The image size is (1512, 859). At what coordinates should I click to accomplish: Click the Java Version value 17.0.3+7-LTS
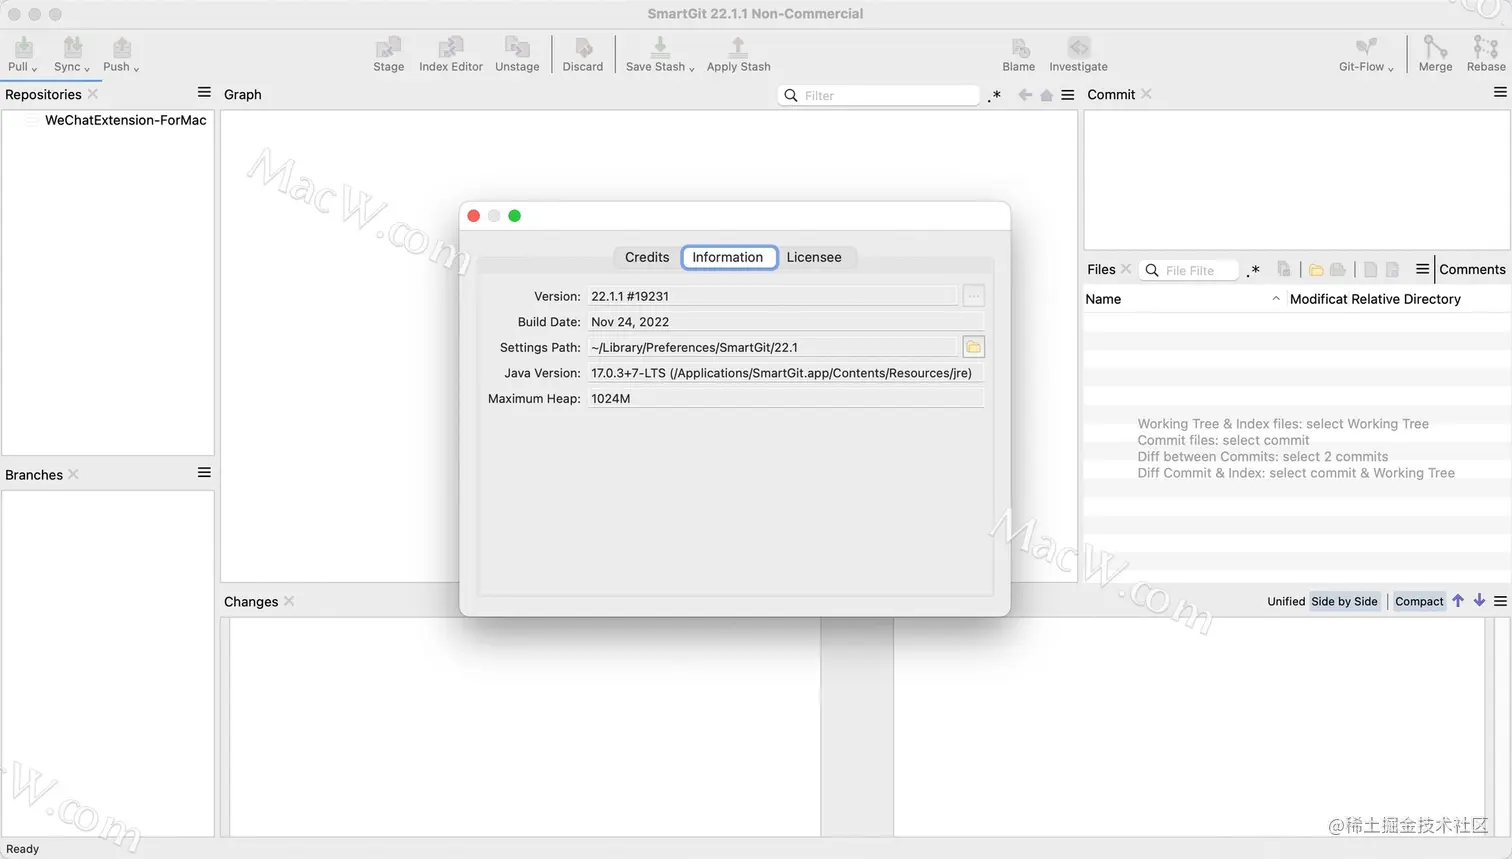[x=786, y=373]
